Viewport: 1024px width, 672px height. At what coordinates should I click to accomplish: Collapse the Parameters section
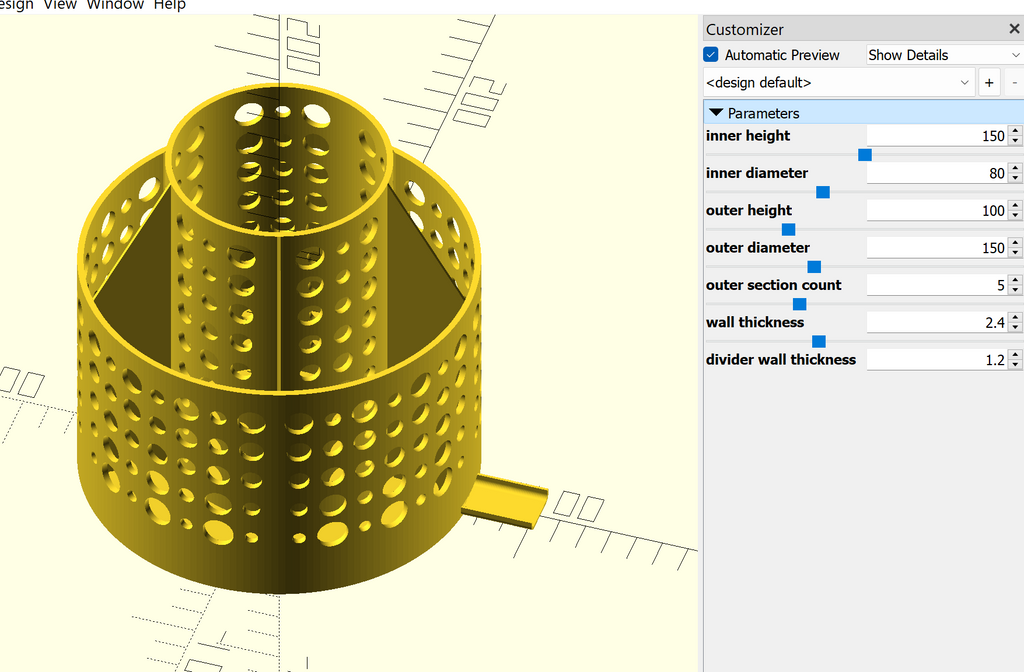716,113
